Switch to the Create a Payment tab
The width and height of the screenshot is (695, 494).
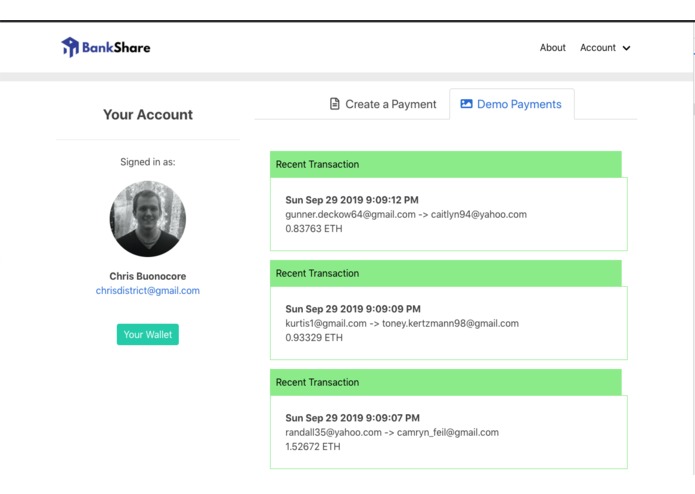coord(383,104)
